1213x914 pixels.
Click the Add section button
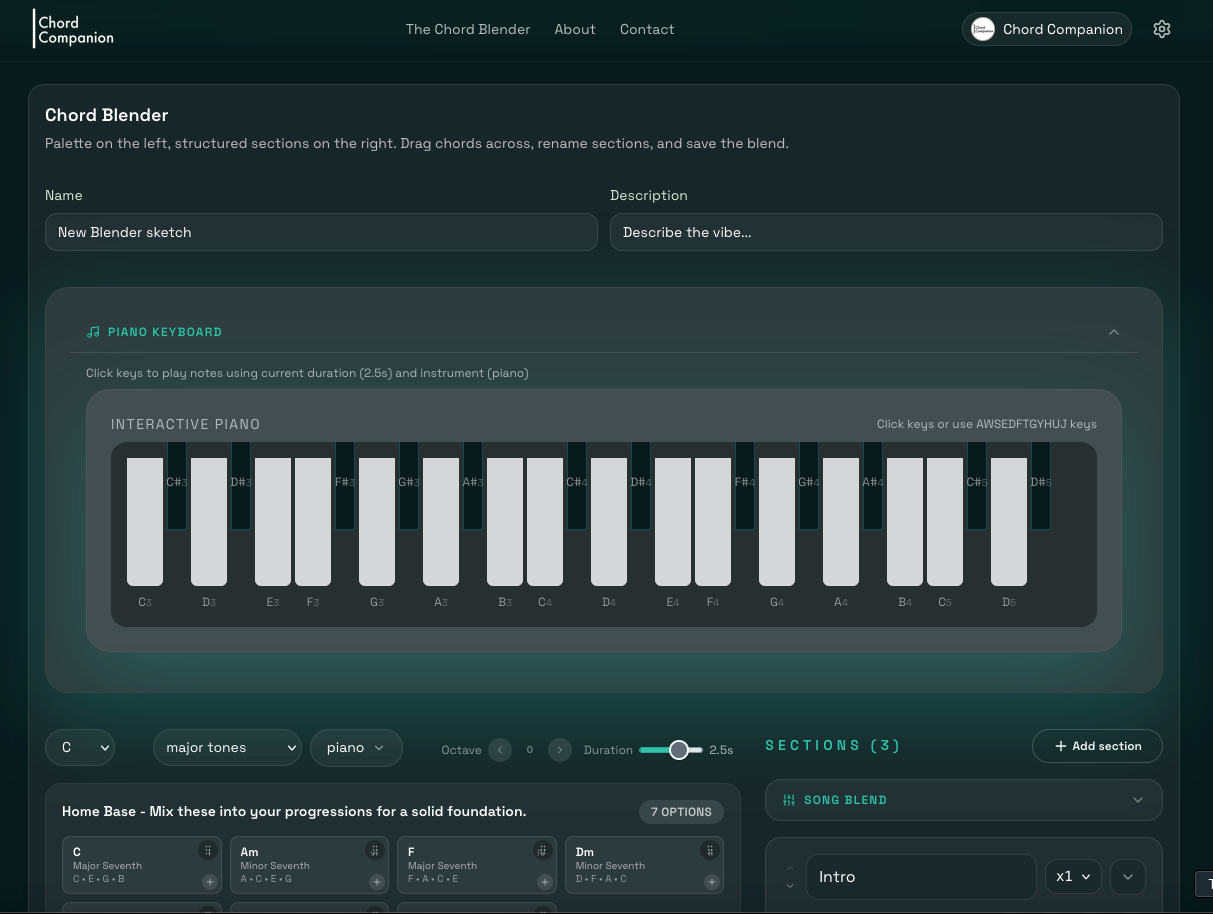point(1097,746)
